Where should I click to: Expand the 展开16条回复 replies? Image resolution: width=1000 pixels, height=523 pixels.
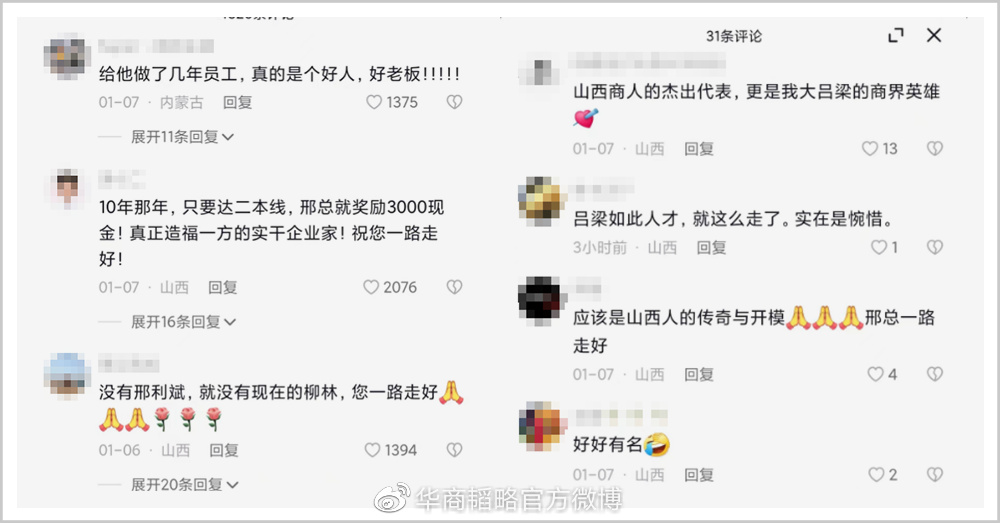coord(184,321)
